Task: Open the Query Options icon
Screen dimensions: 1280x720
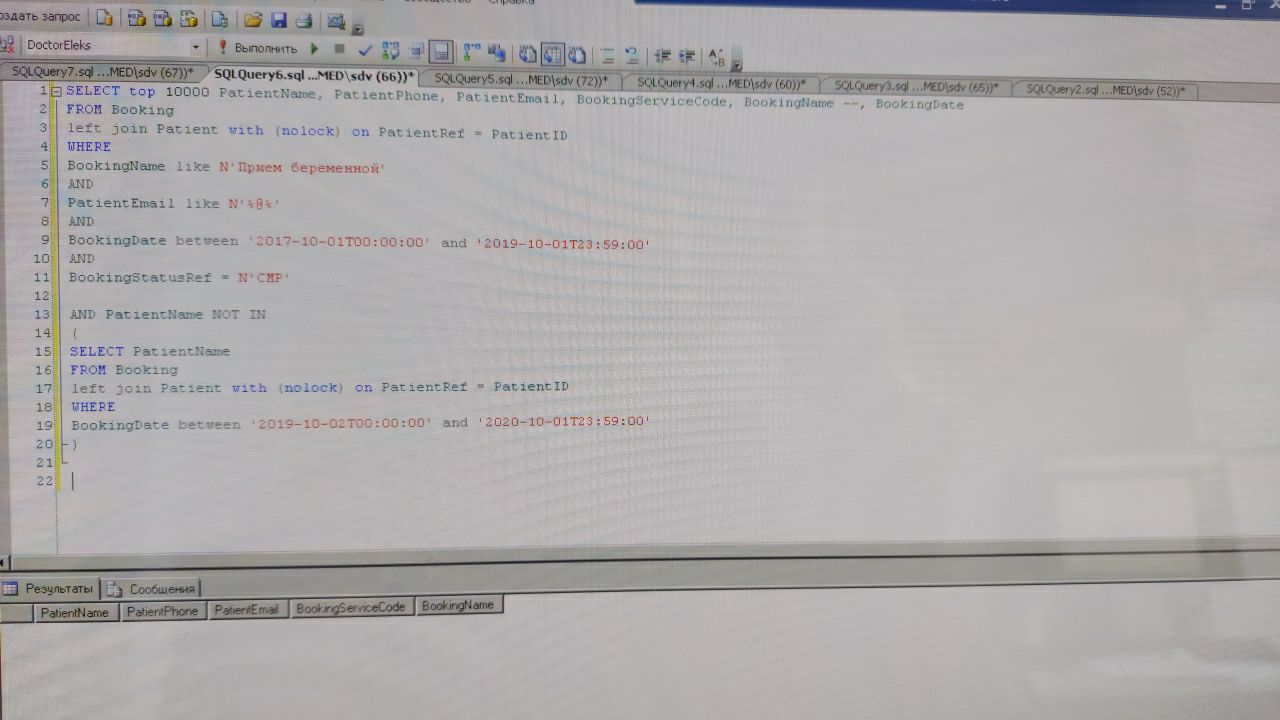Action: [x=416, y=50]
